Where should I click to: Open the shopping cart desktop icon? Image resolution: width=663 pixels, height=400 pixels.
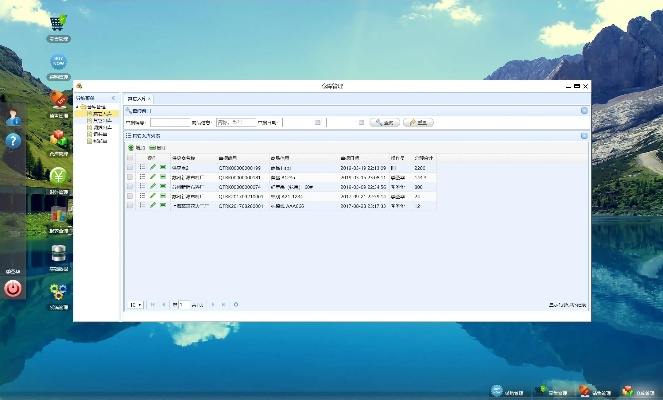[x=58, y=22]
